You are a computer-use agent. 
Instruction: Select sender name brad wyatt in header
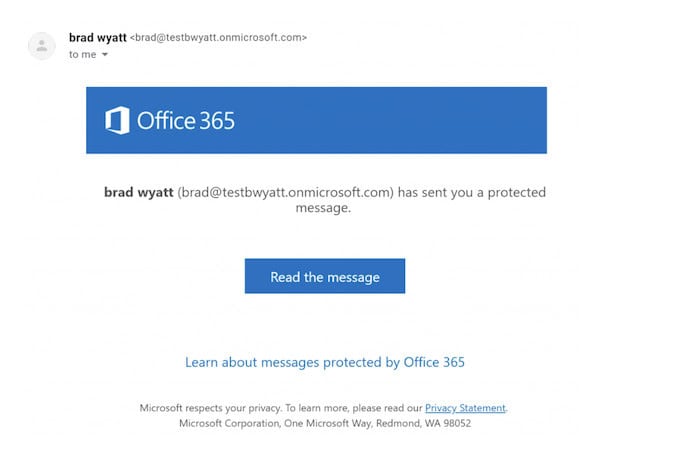tap(98, 38)
